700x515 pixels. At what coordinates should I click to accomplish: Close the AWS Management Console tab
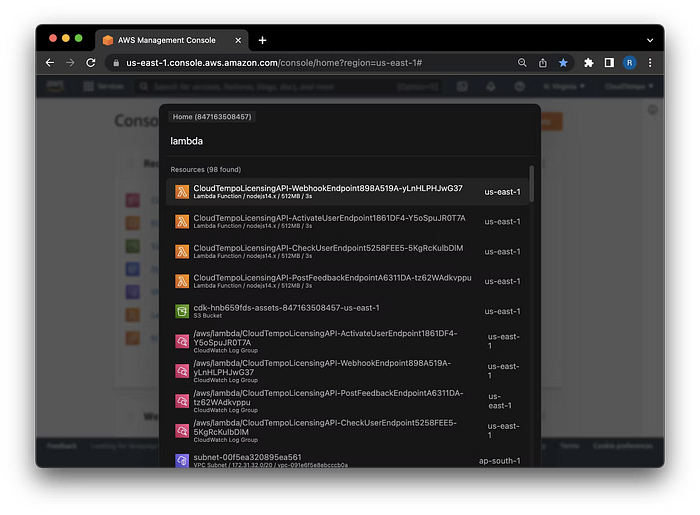click(x=238, y=41)
